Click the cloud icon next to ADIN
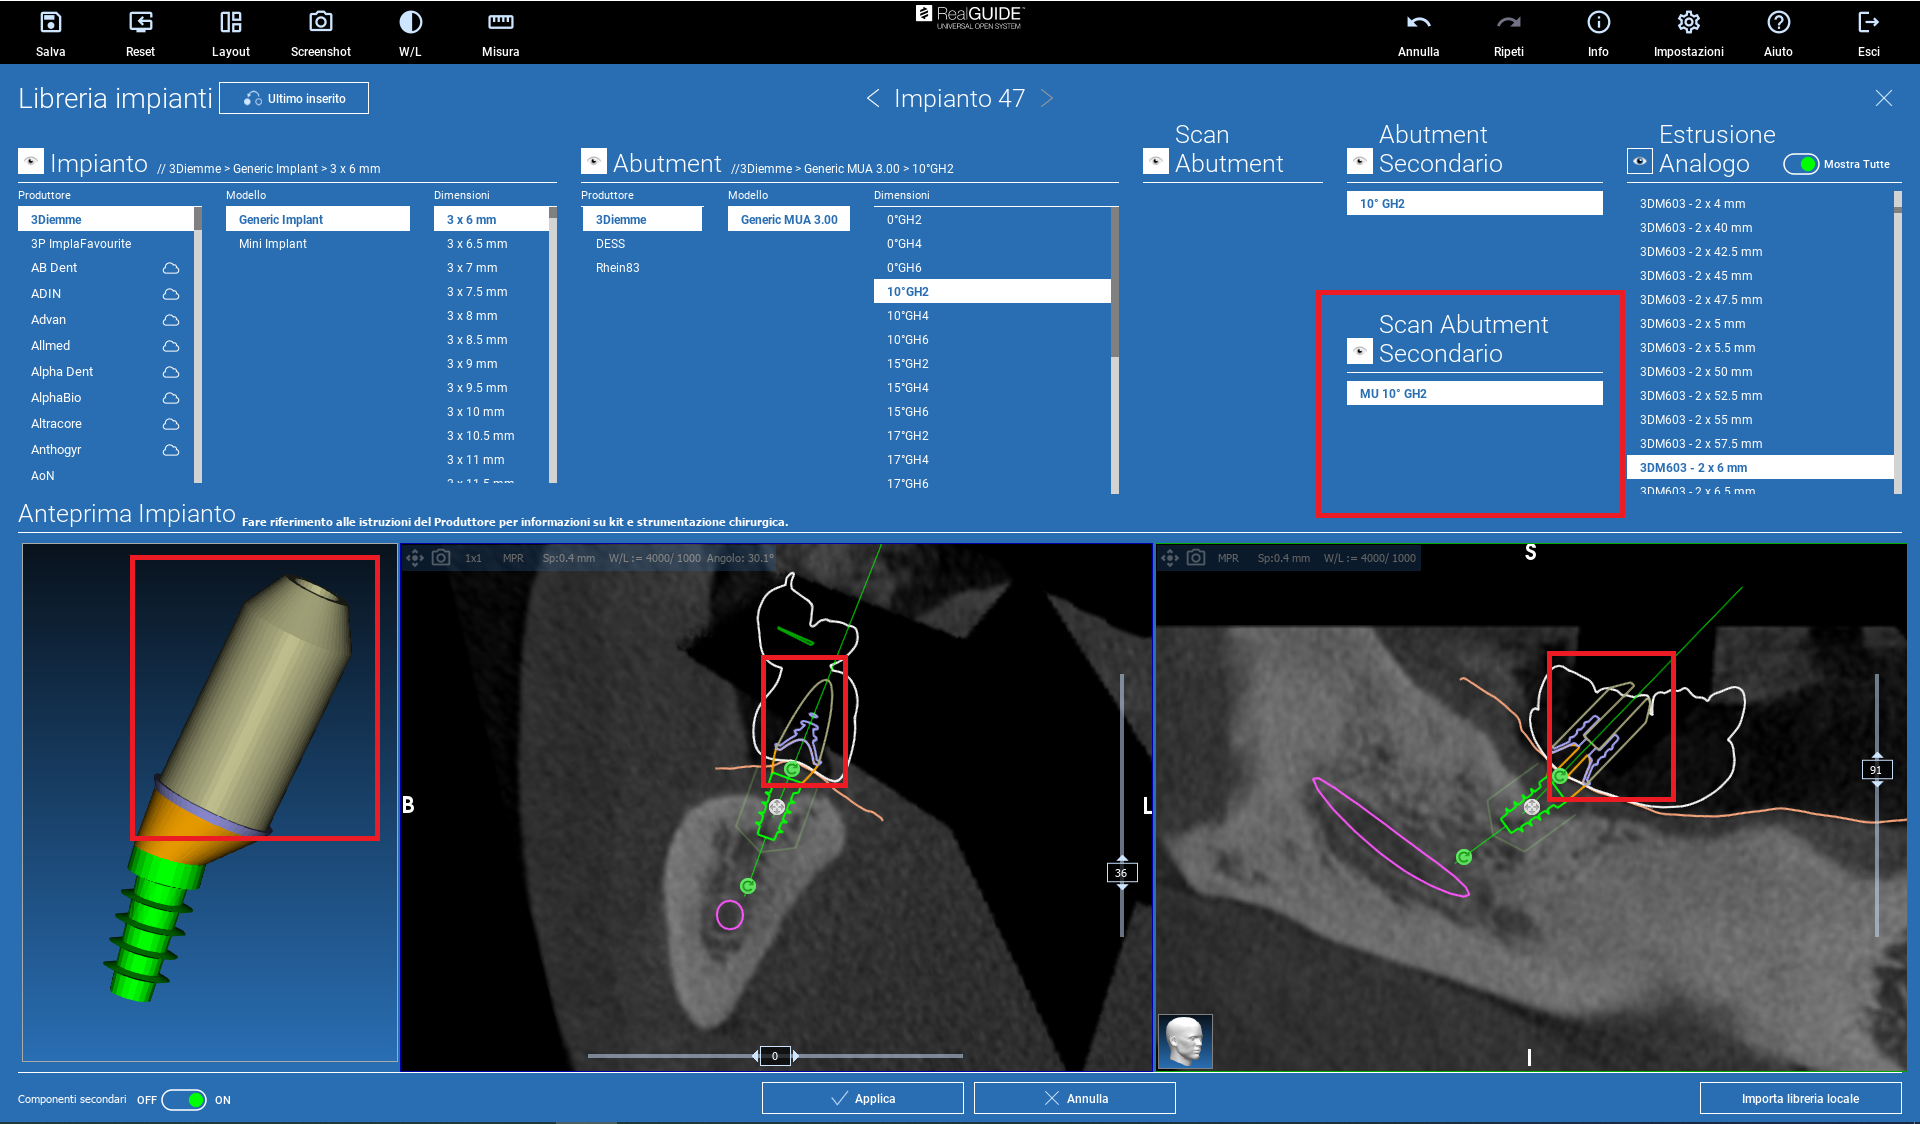Screen dimensions: 1920x1124 [171, 294]
